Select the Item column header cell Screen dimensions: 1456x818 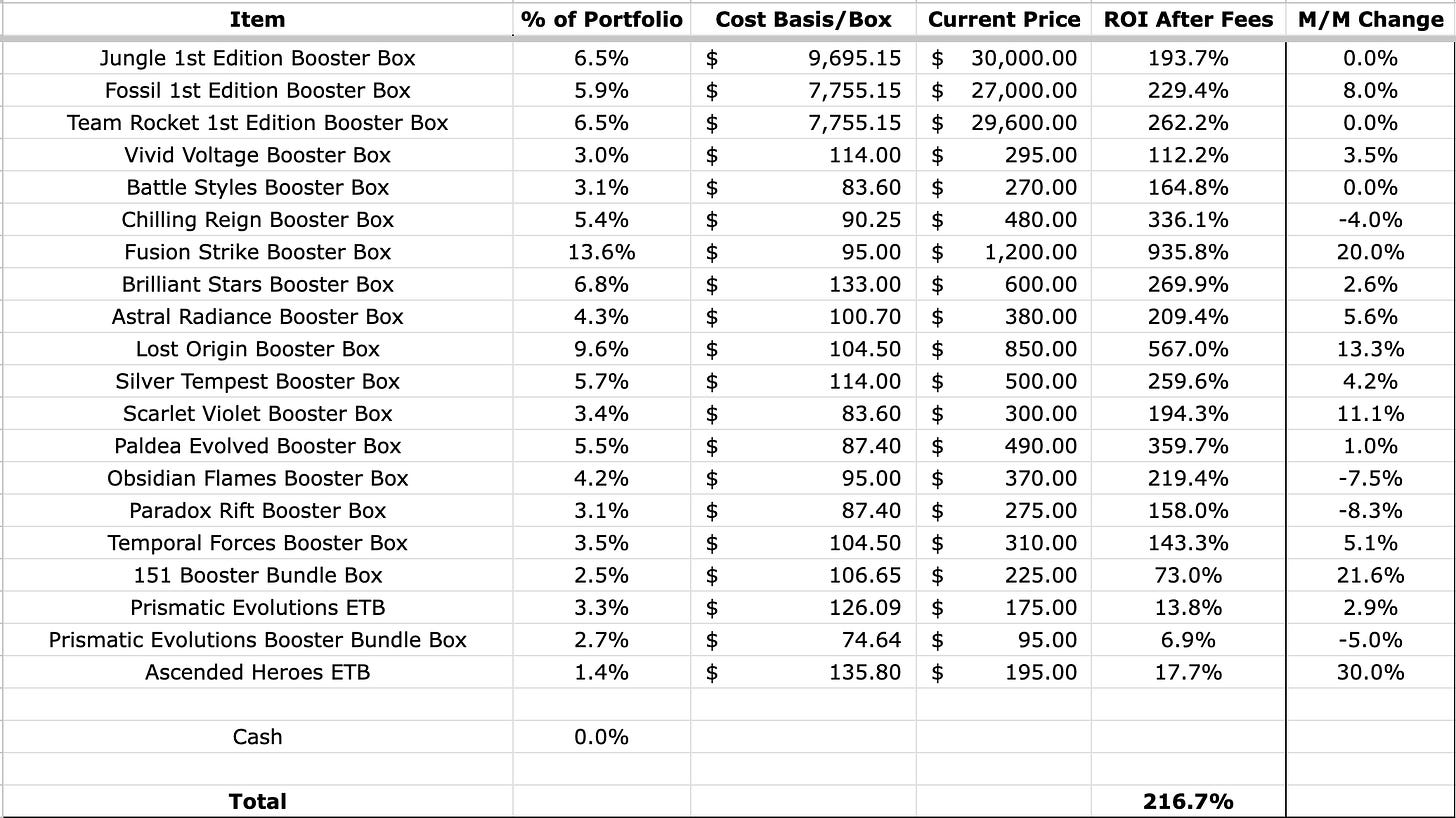[x=257, y=20]
